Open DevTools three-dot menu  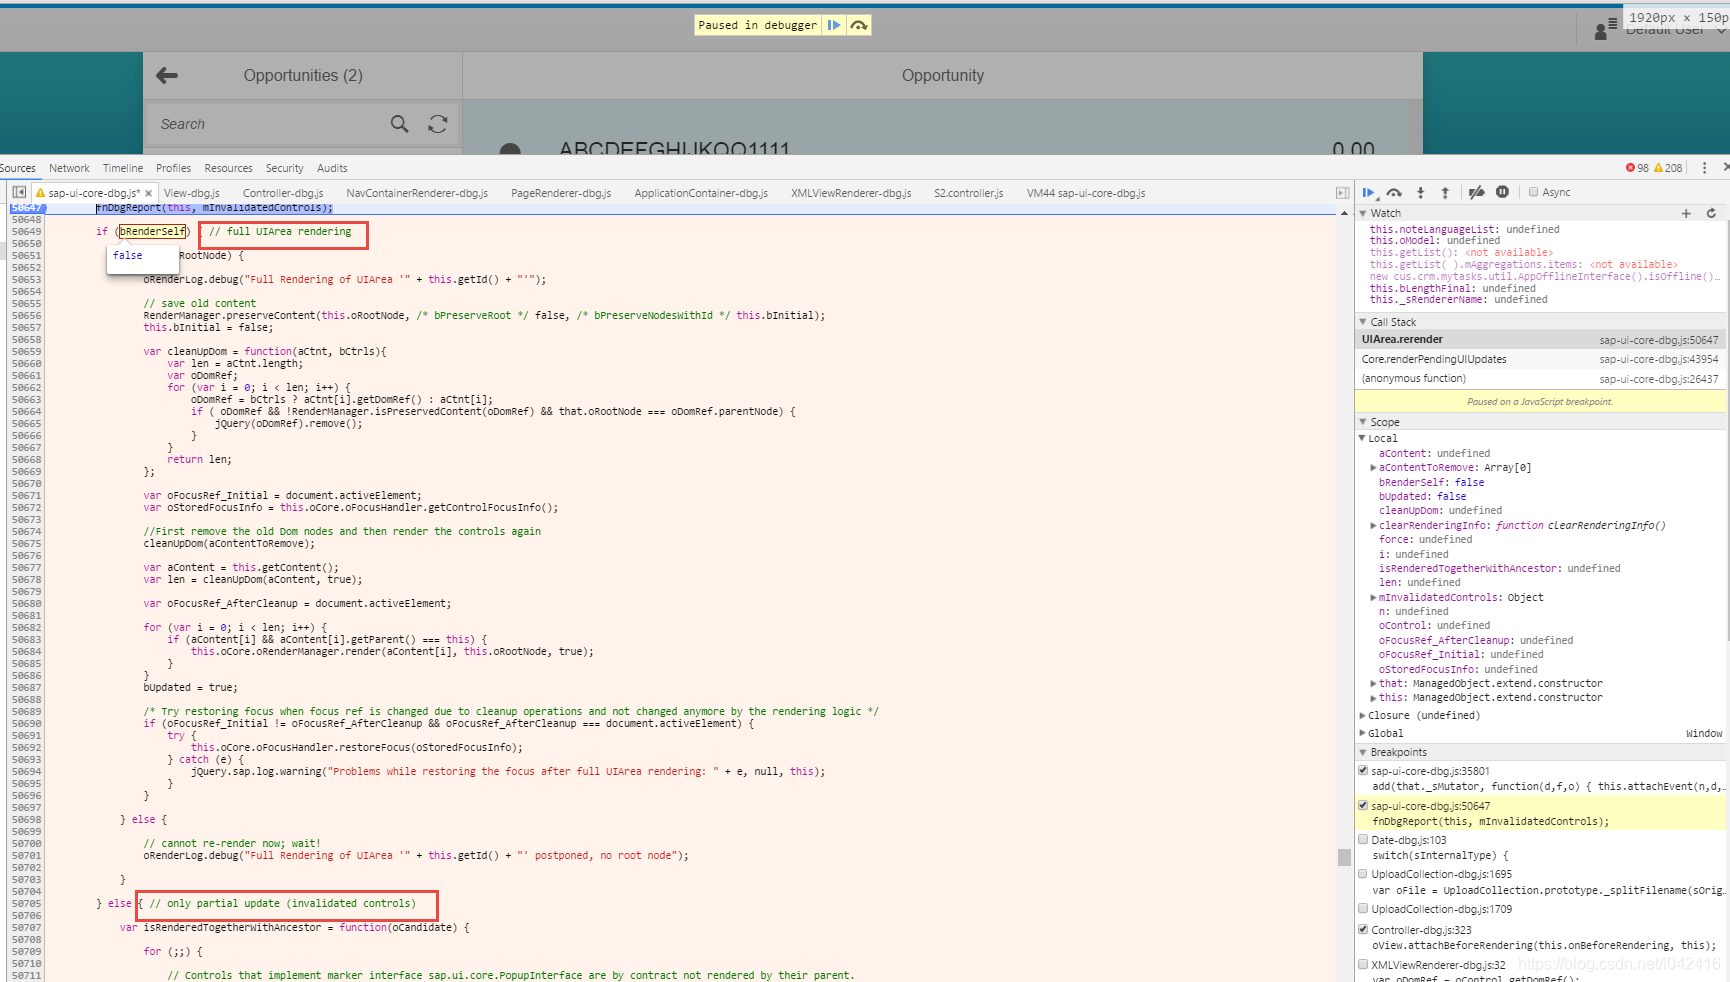[1705, 168]
